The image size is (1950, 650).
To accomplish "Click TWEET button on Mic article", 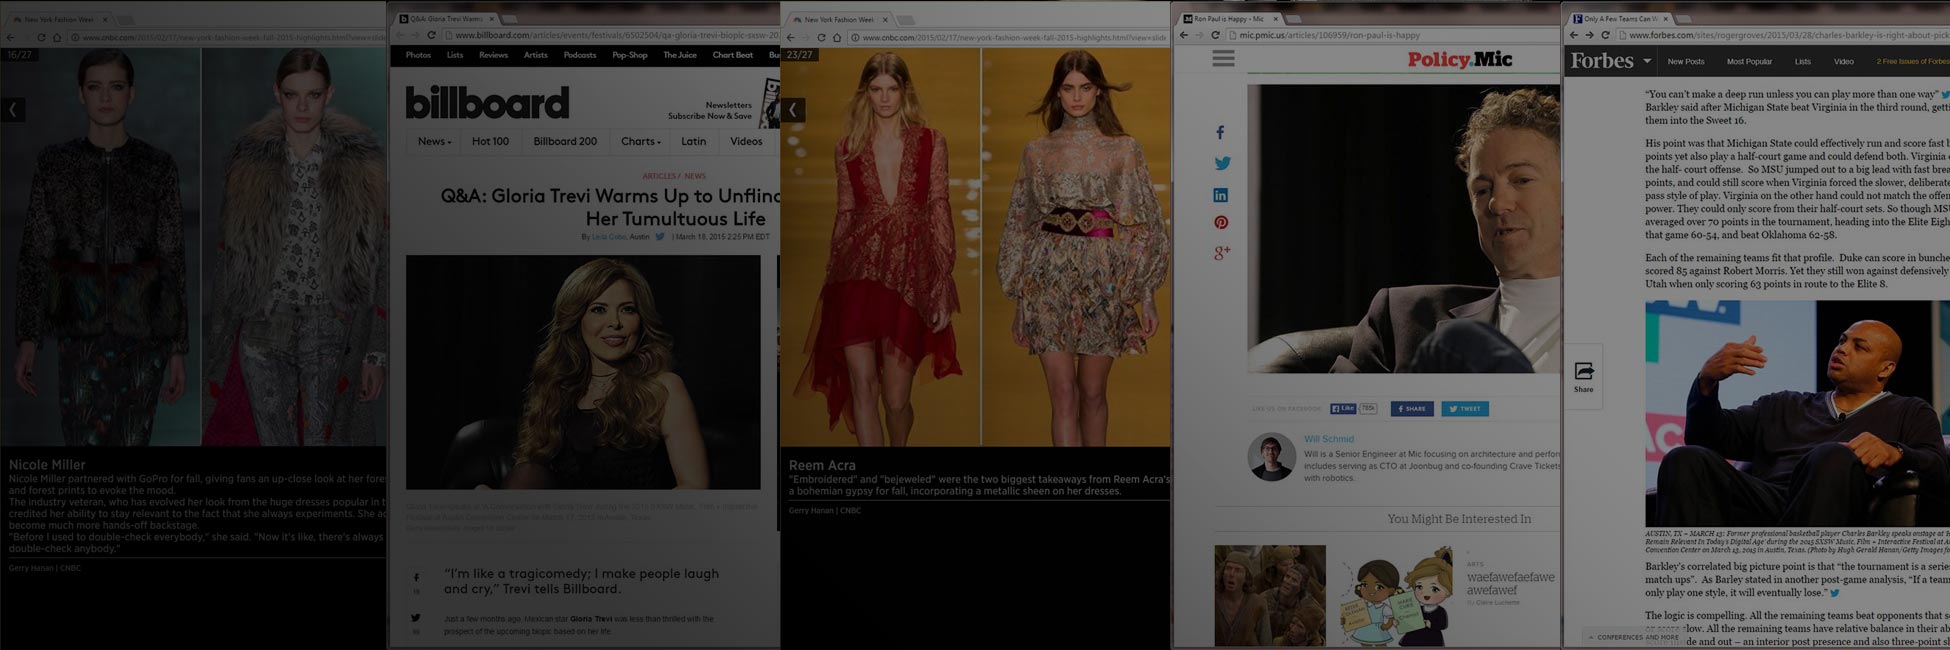I will (1465, 409).
